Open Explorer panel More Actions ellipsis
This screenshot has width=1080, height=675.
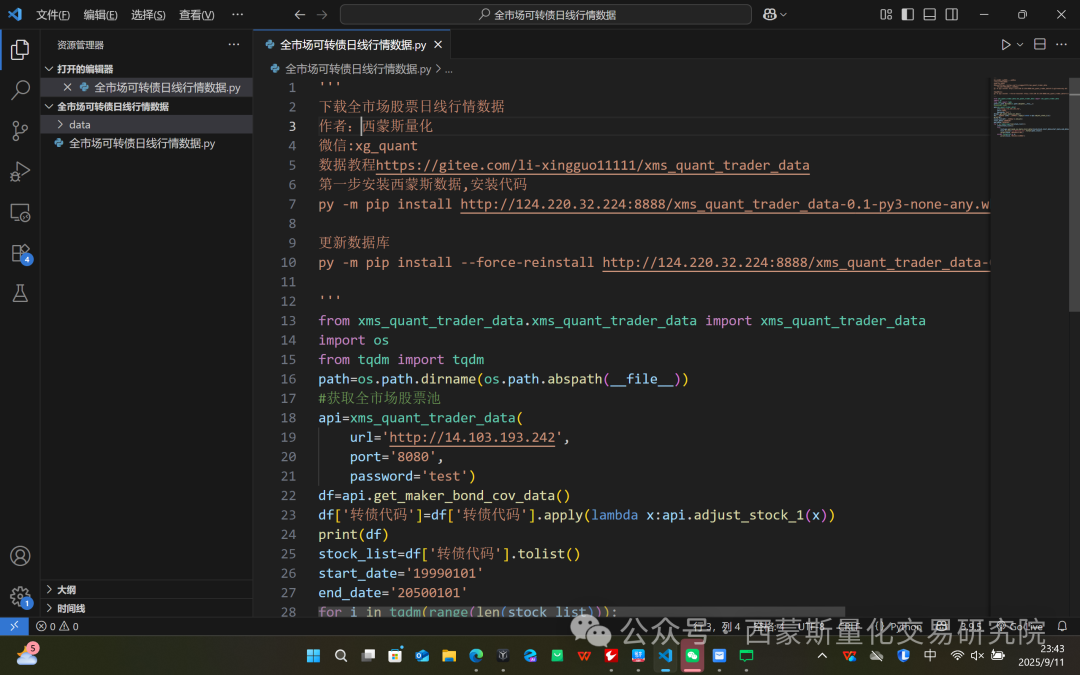tap(234, 44)
